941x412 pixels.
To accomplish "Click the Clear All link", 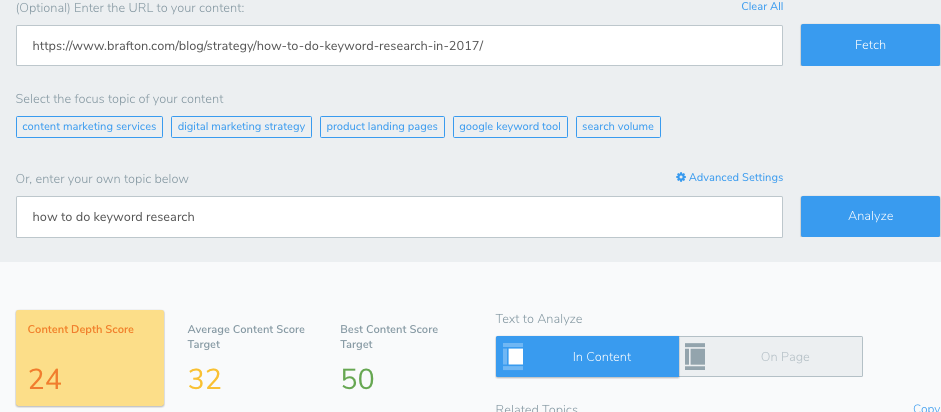I will point(761,7).
